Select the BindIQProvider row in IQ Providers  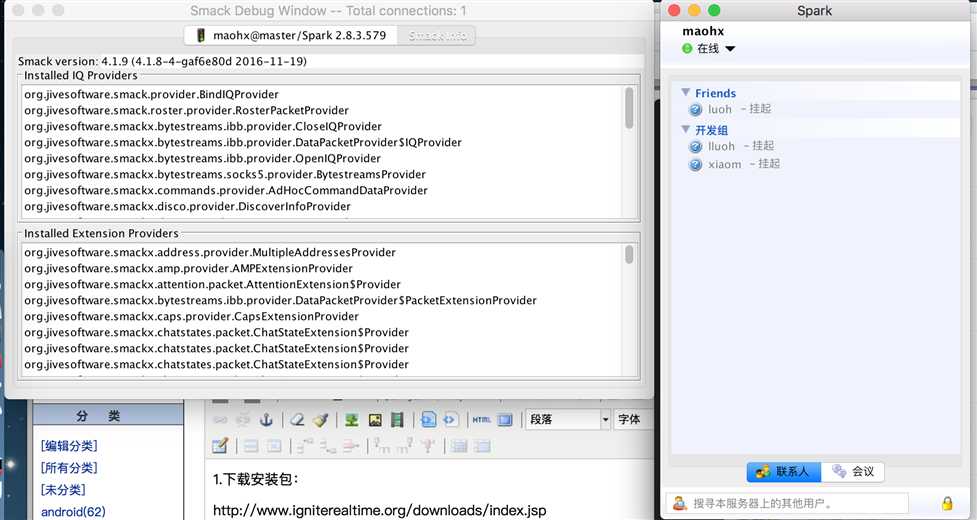click(x=322, y=95)
